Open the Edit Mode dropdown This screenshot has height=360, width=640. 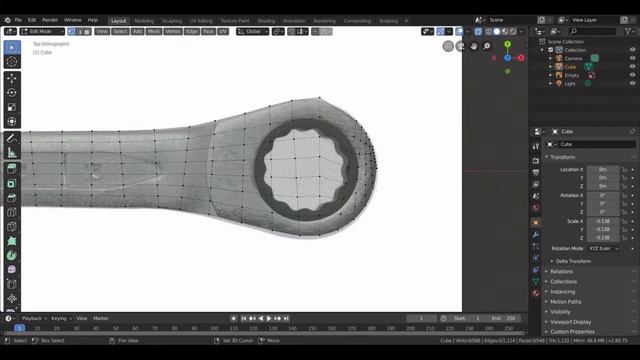(x=42, y=31)
